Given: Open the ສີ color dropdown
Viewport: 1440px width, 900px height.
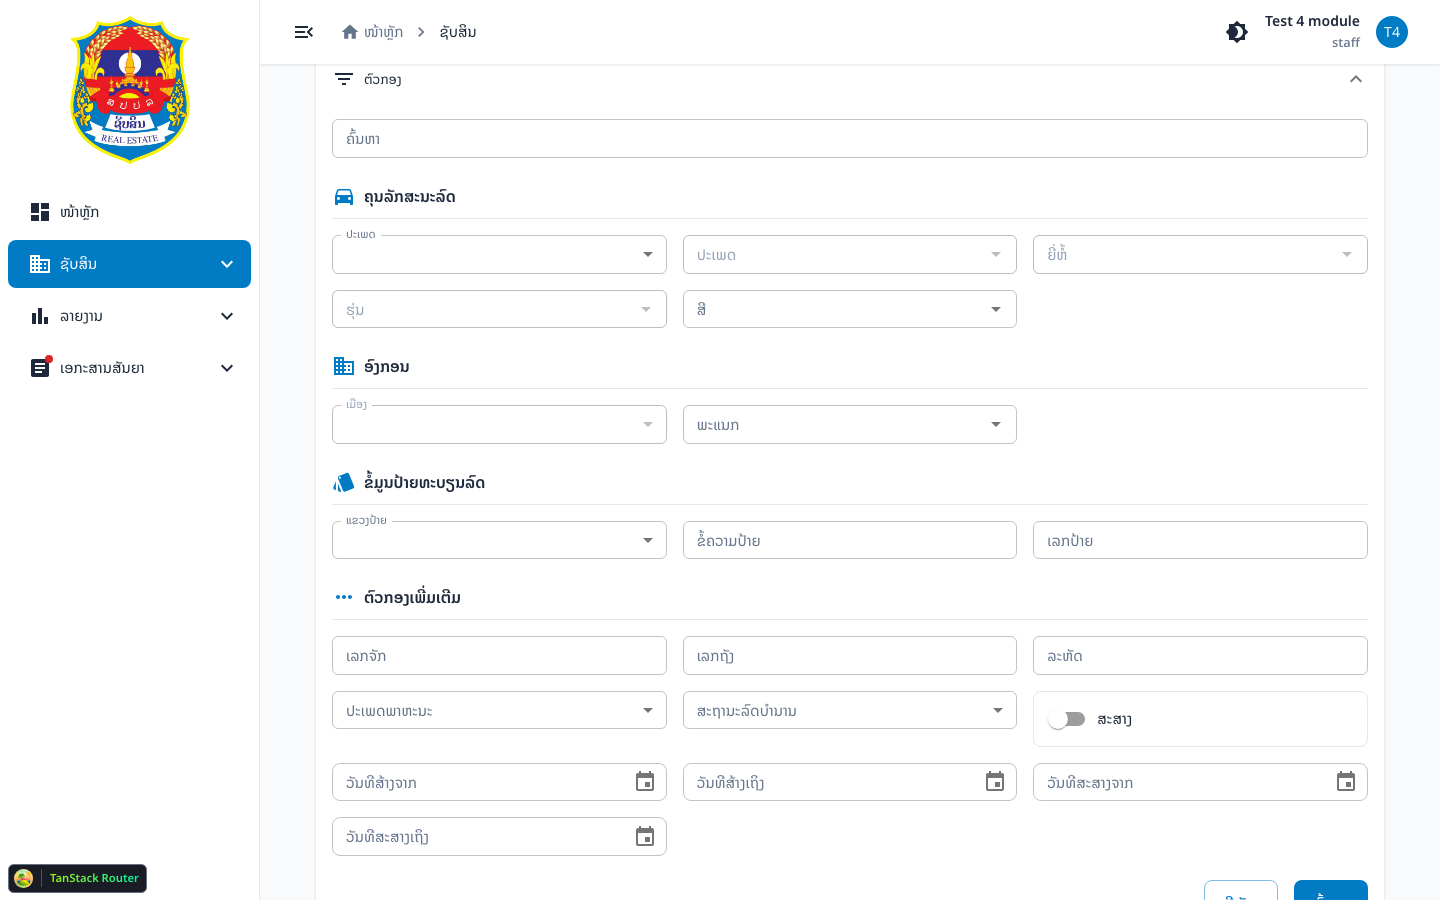Looking at the screenshot, I should (850, 309).
